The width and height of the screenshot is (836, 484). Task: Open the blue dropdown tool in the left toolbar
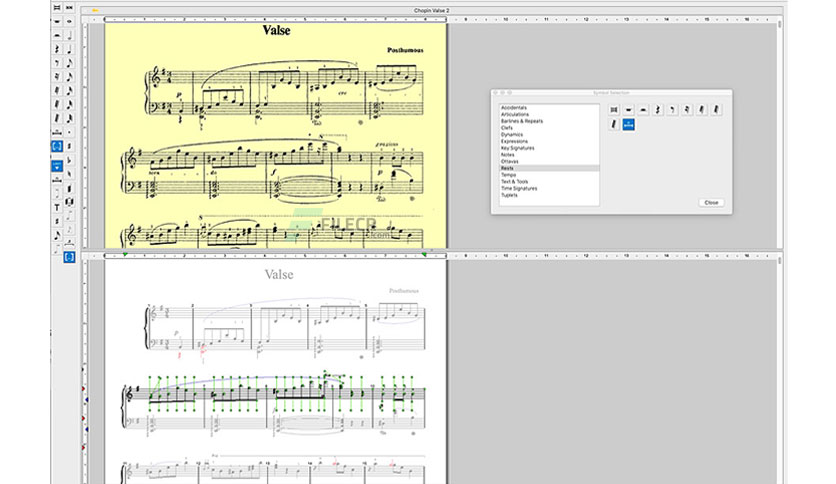pyautogui.click(x=57, y=166)
